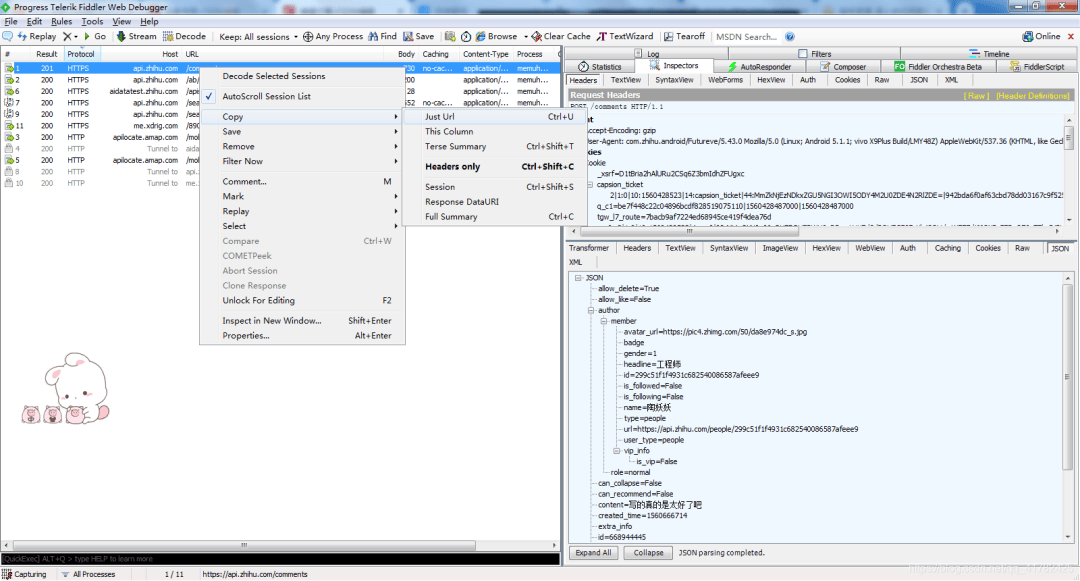Click the MSDN Search input field

(x=747, y=36)
